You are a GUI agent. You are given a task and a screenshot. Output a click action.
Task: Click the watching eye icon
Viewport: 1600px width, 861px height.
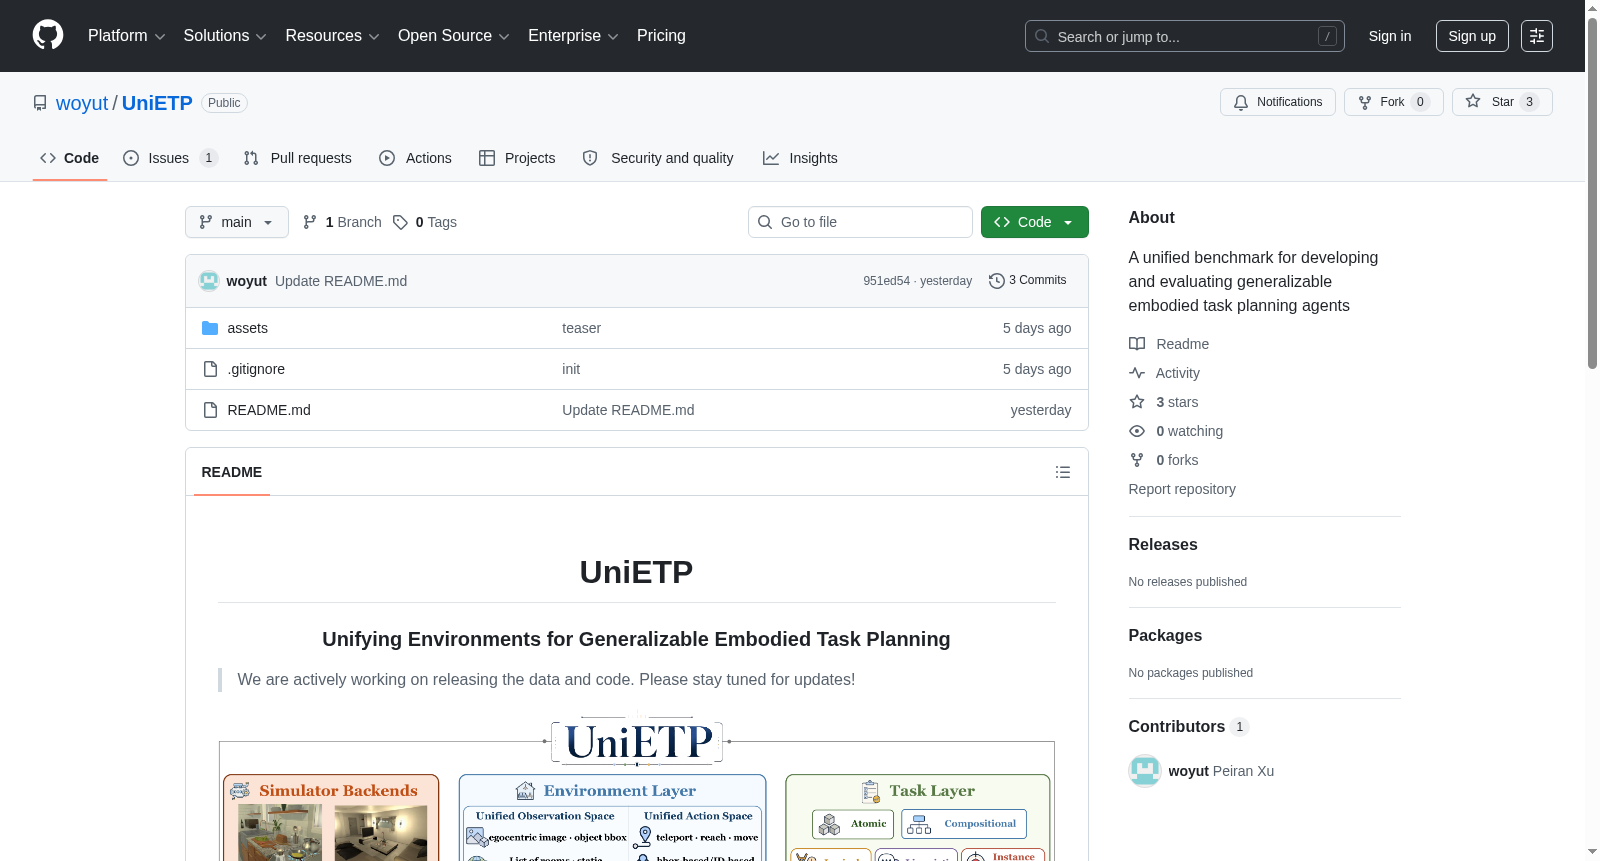1137,431
